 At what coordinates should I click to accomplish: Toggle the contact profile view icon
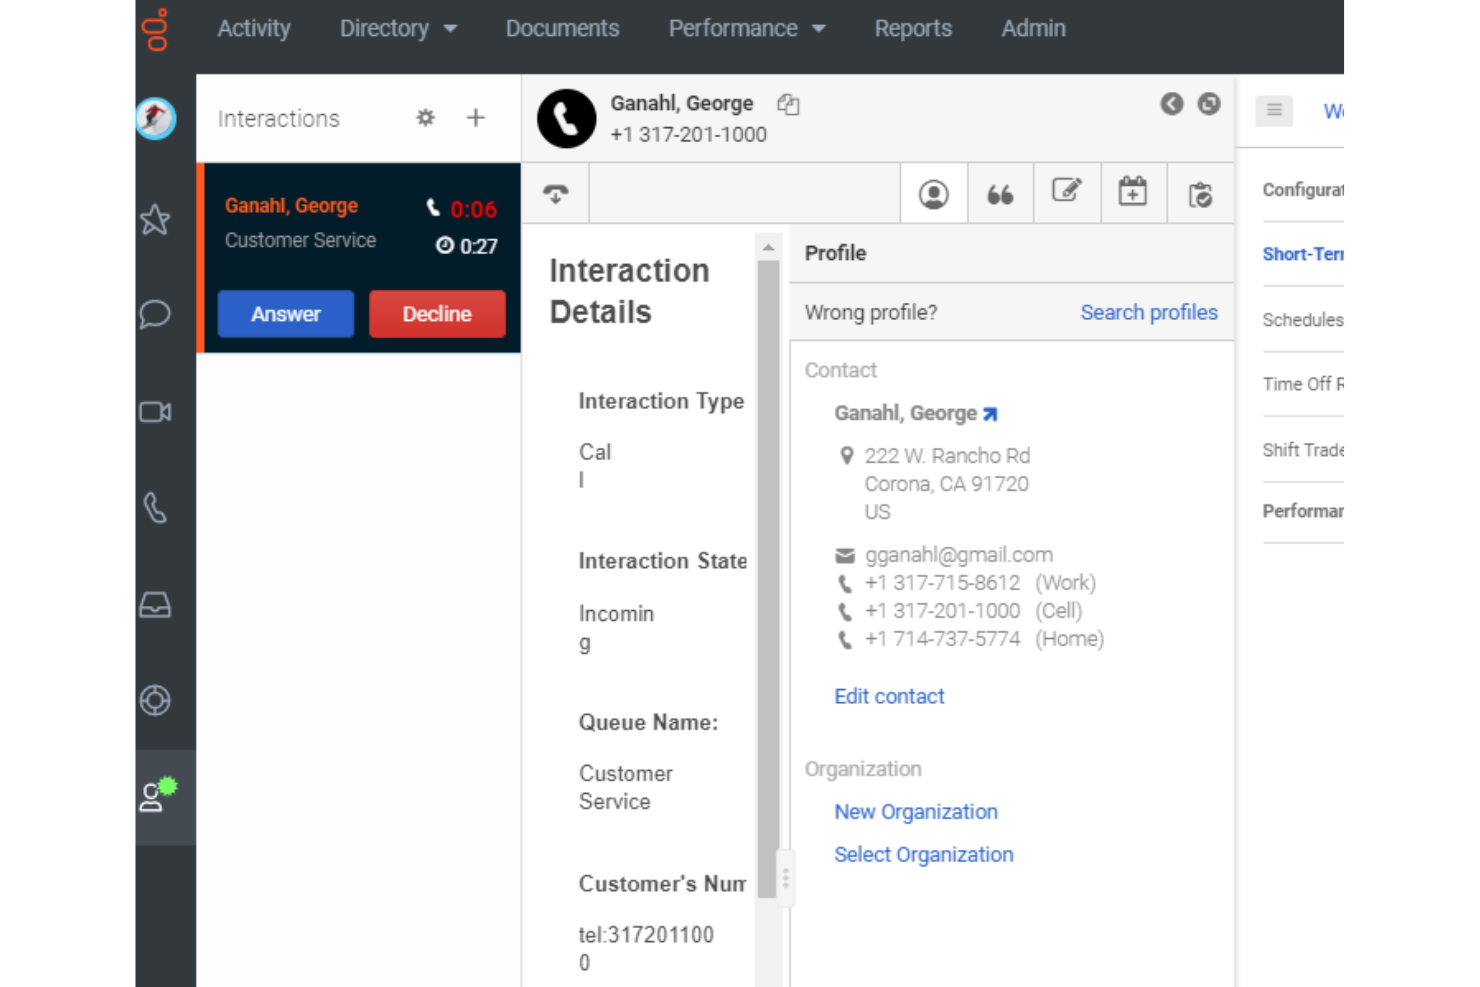tap(933, 193)
